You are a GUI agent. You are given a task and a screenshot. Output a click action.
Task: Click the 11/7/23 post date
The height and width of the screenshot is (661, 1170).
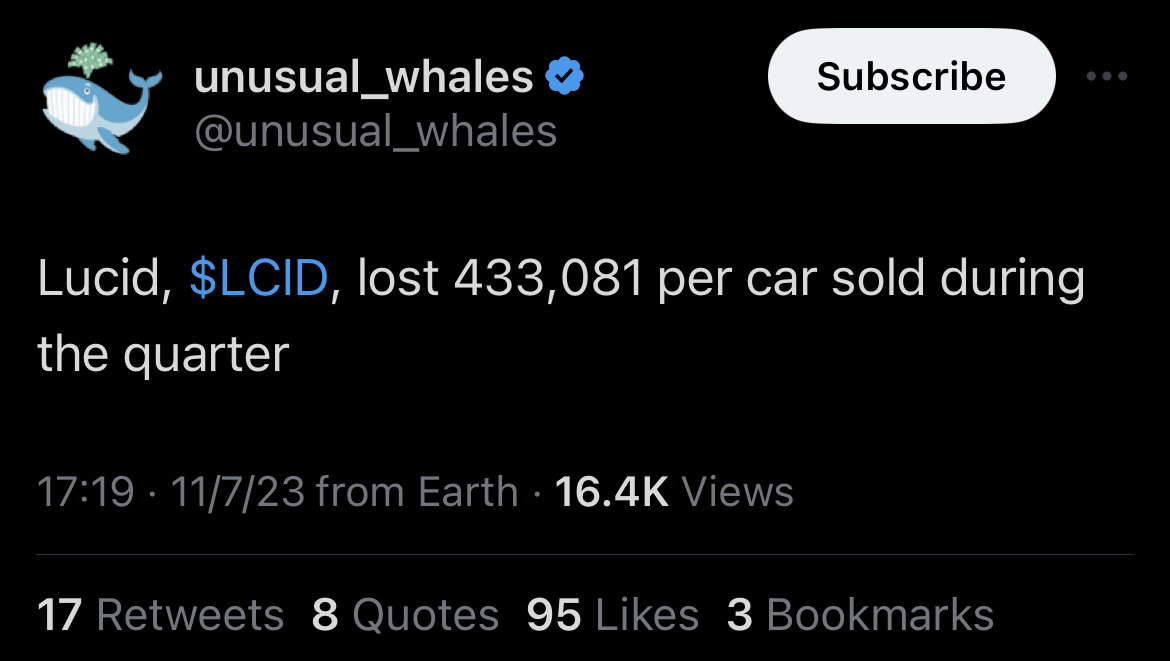coord(237,492)
